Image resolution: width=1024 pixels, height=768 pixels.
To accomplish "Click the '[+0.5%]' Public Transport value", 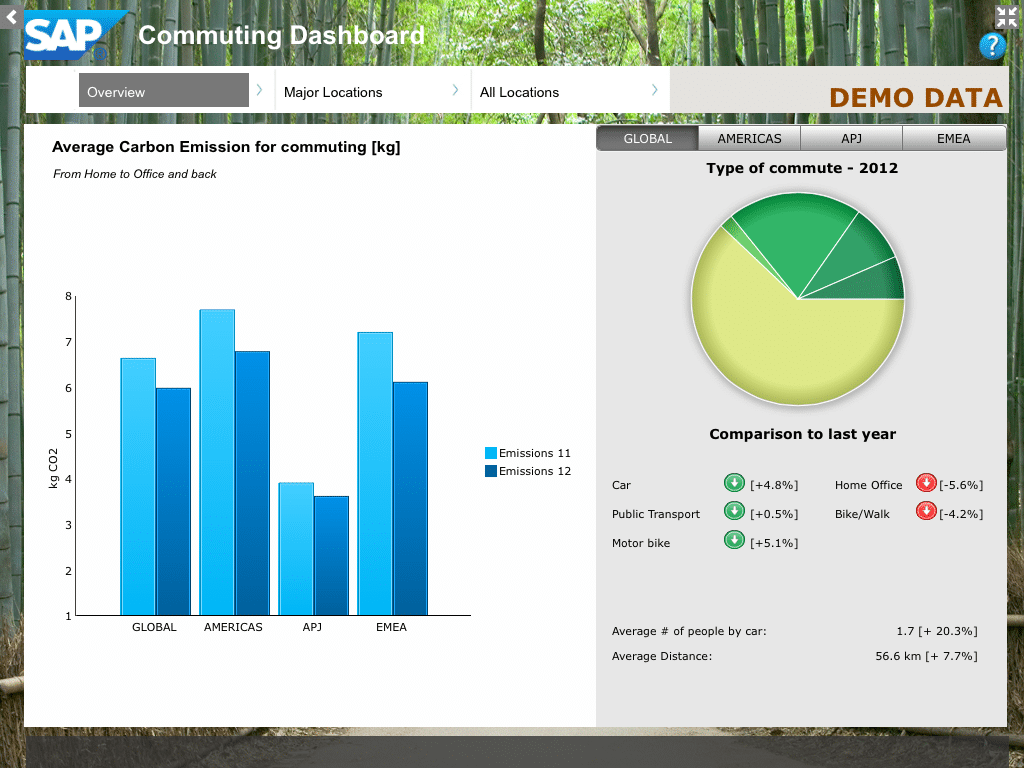I will click(774, 514).
